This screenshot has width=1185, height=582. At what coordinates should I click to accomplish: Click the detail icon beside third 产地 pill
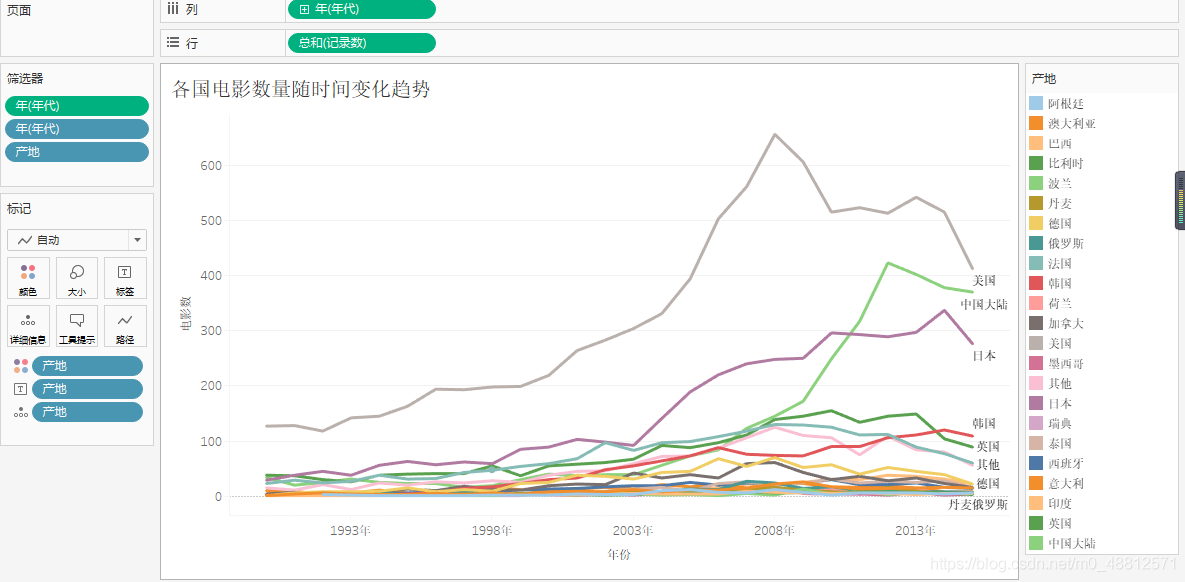pos(20,412)
